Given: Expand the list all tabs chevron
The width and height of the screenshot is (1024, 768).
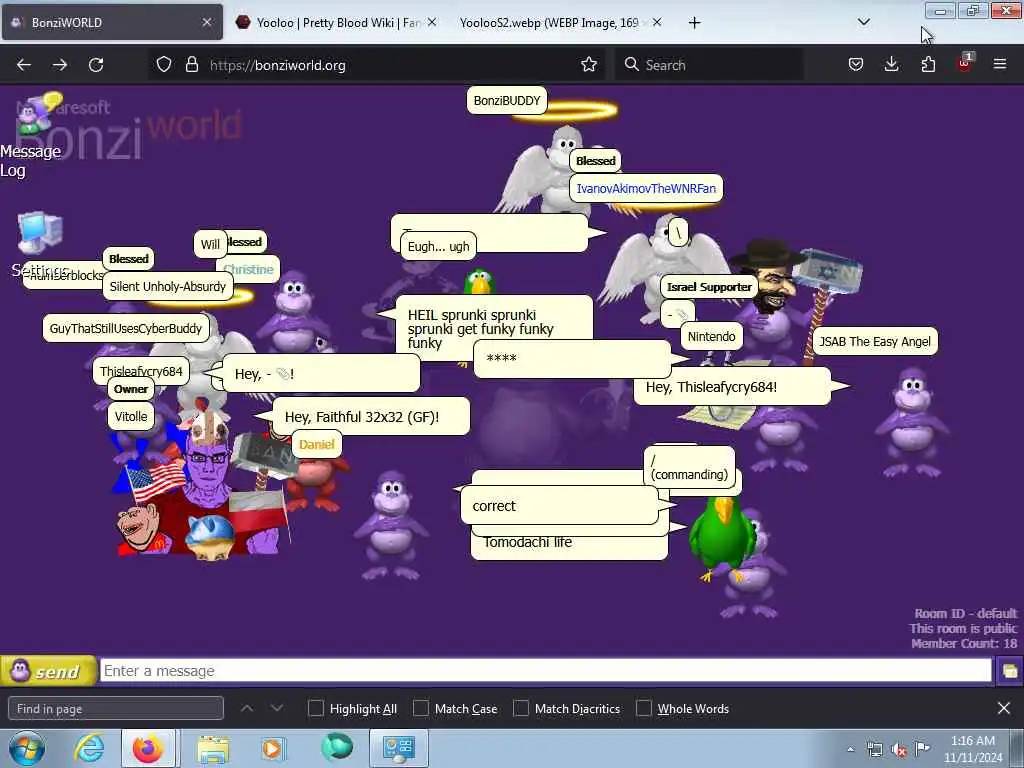Looking at the screenshot, I should coord(863,22).
